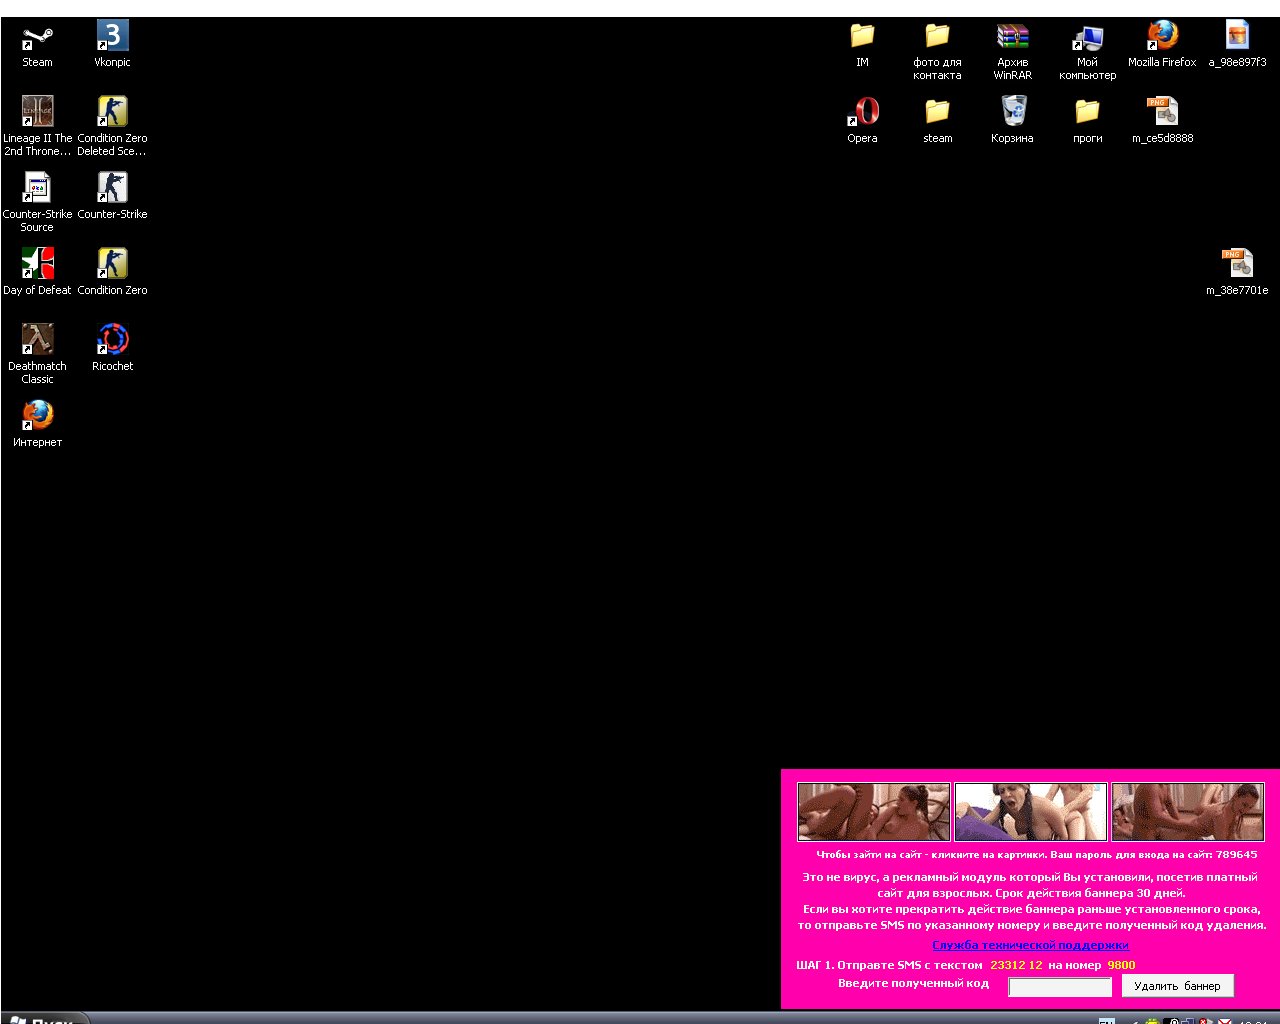The image size is (1280, 1024).
Task: Select the Мой компьютер icon
Action: click(1087, 51)
